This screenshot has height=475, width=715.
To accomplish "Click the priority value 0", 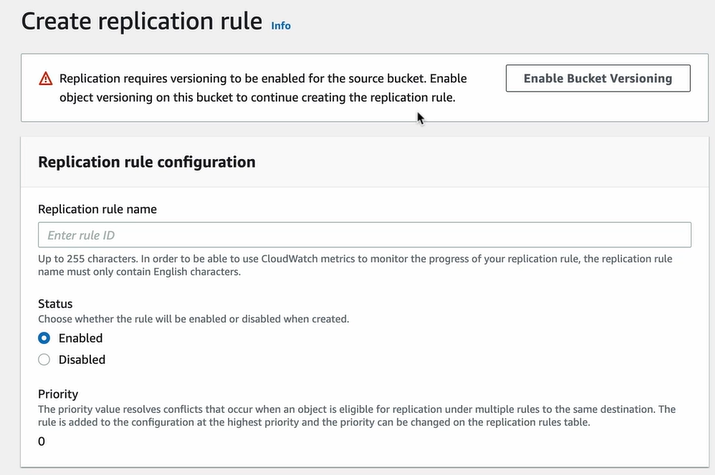I will (41, 441).
